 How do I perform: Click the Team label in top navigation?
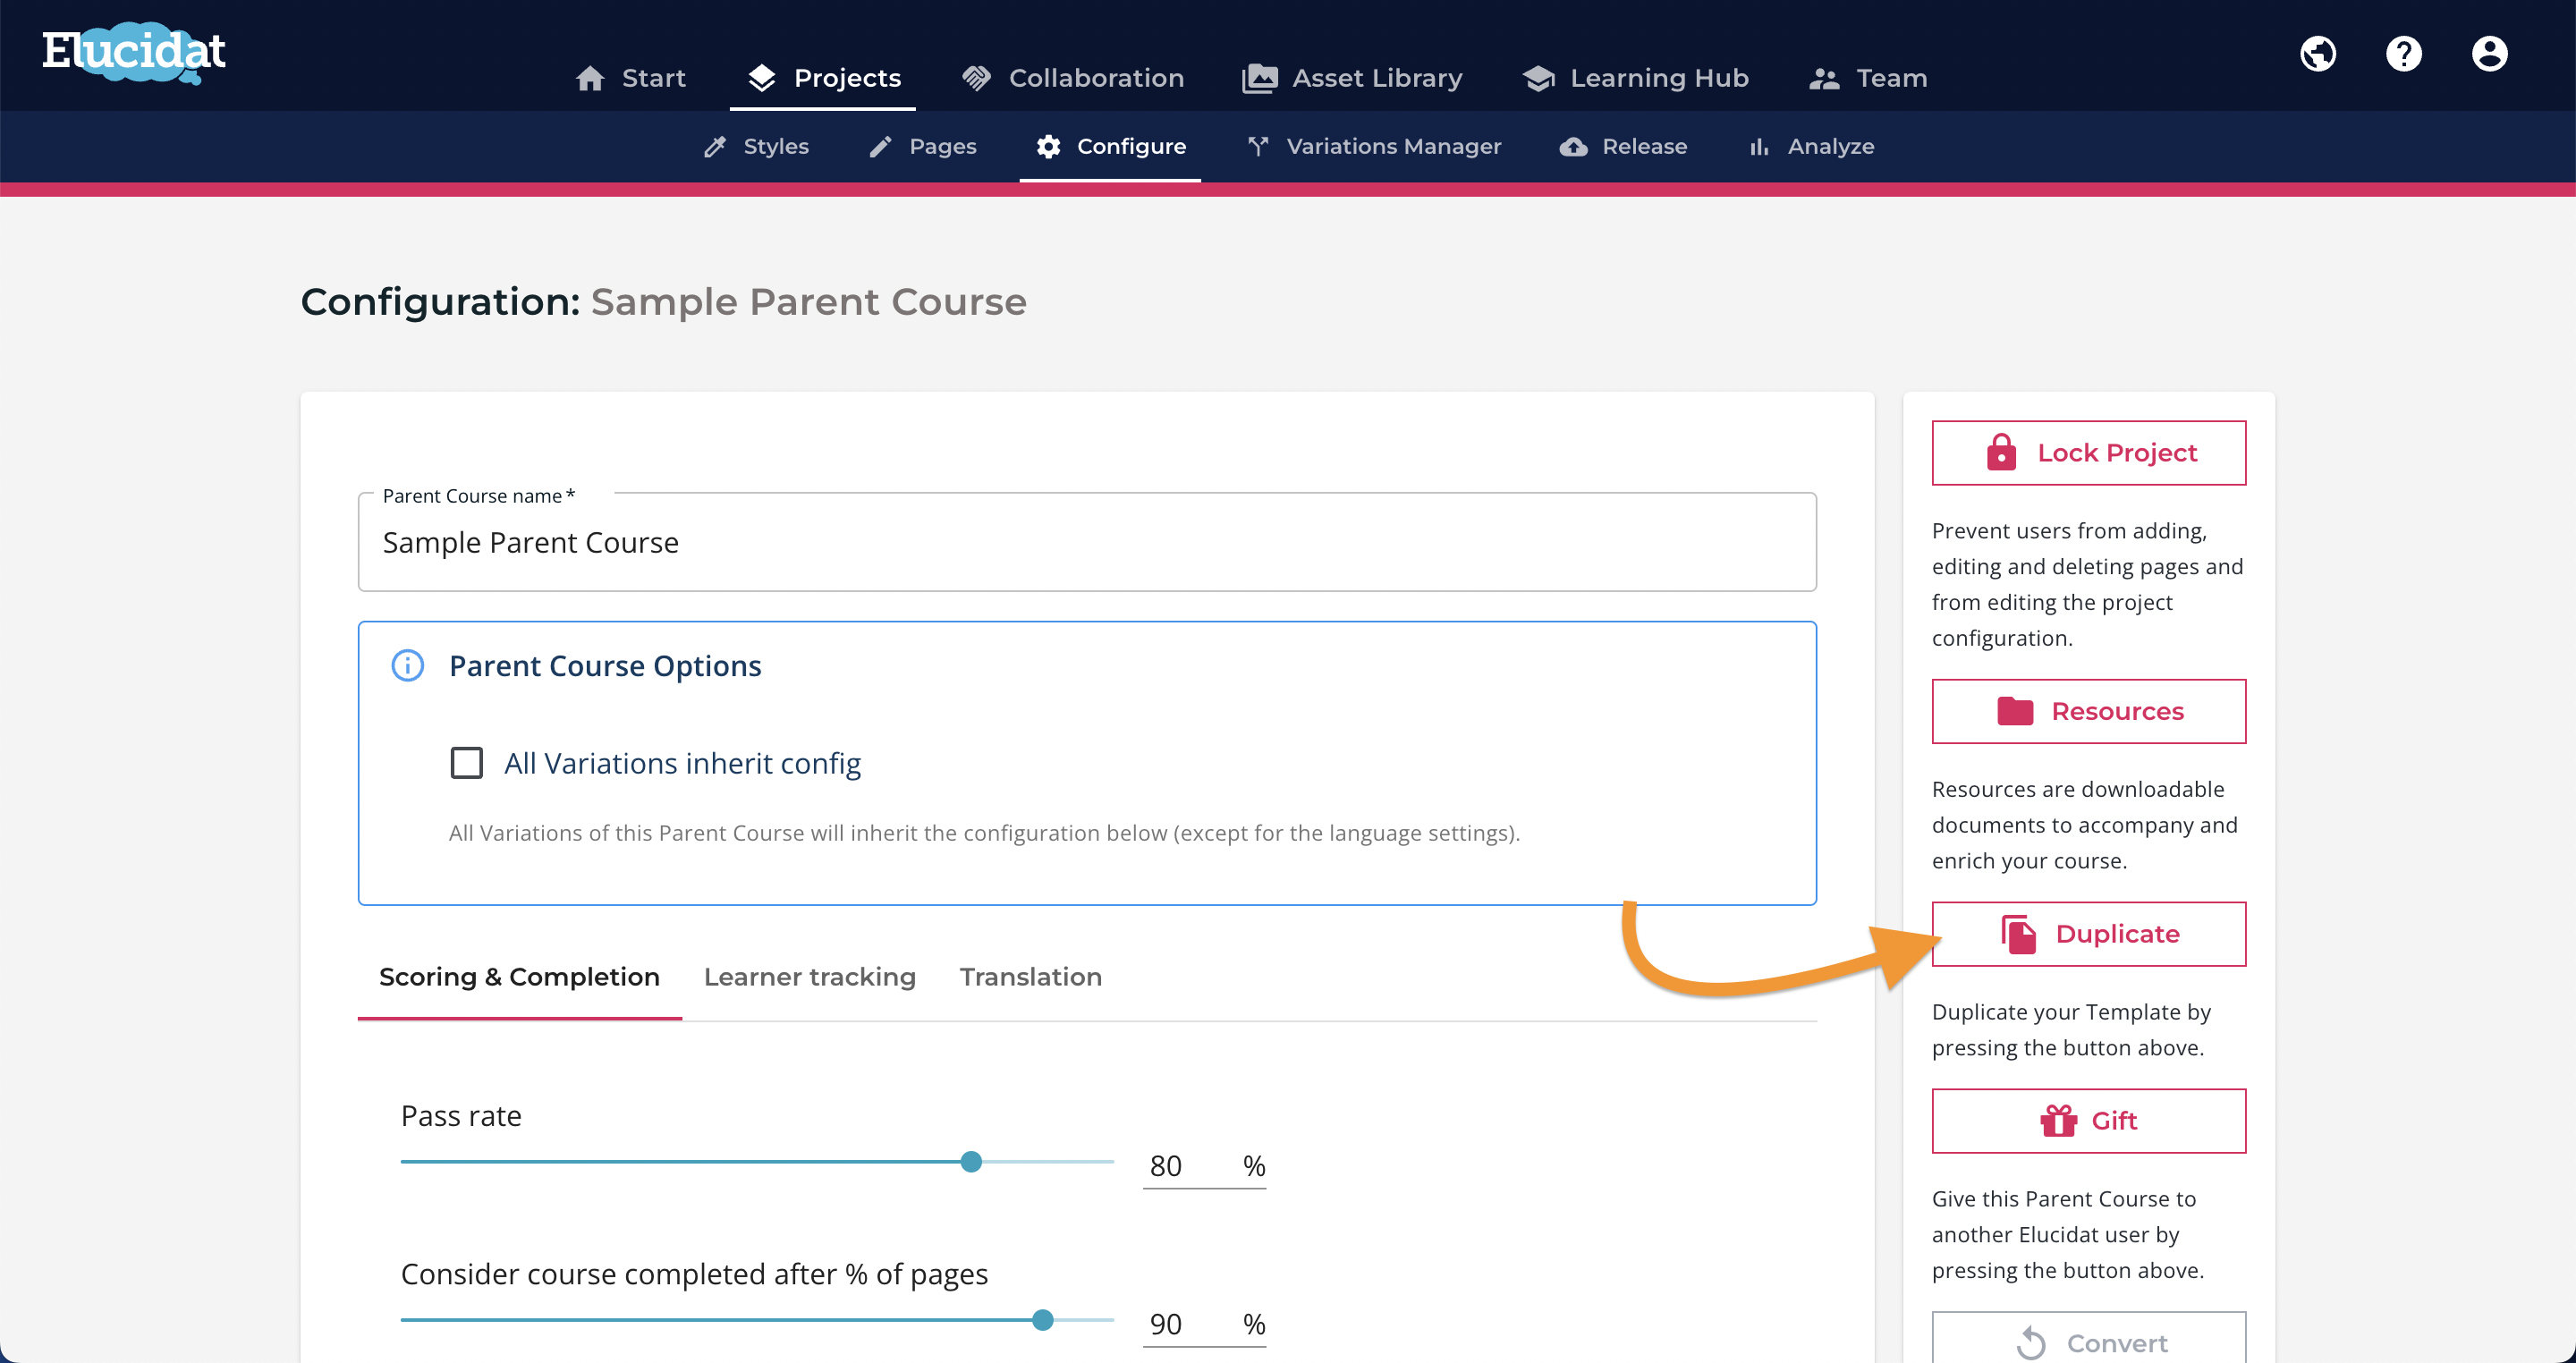[1891, 78]
